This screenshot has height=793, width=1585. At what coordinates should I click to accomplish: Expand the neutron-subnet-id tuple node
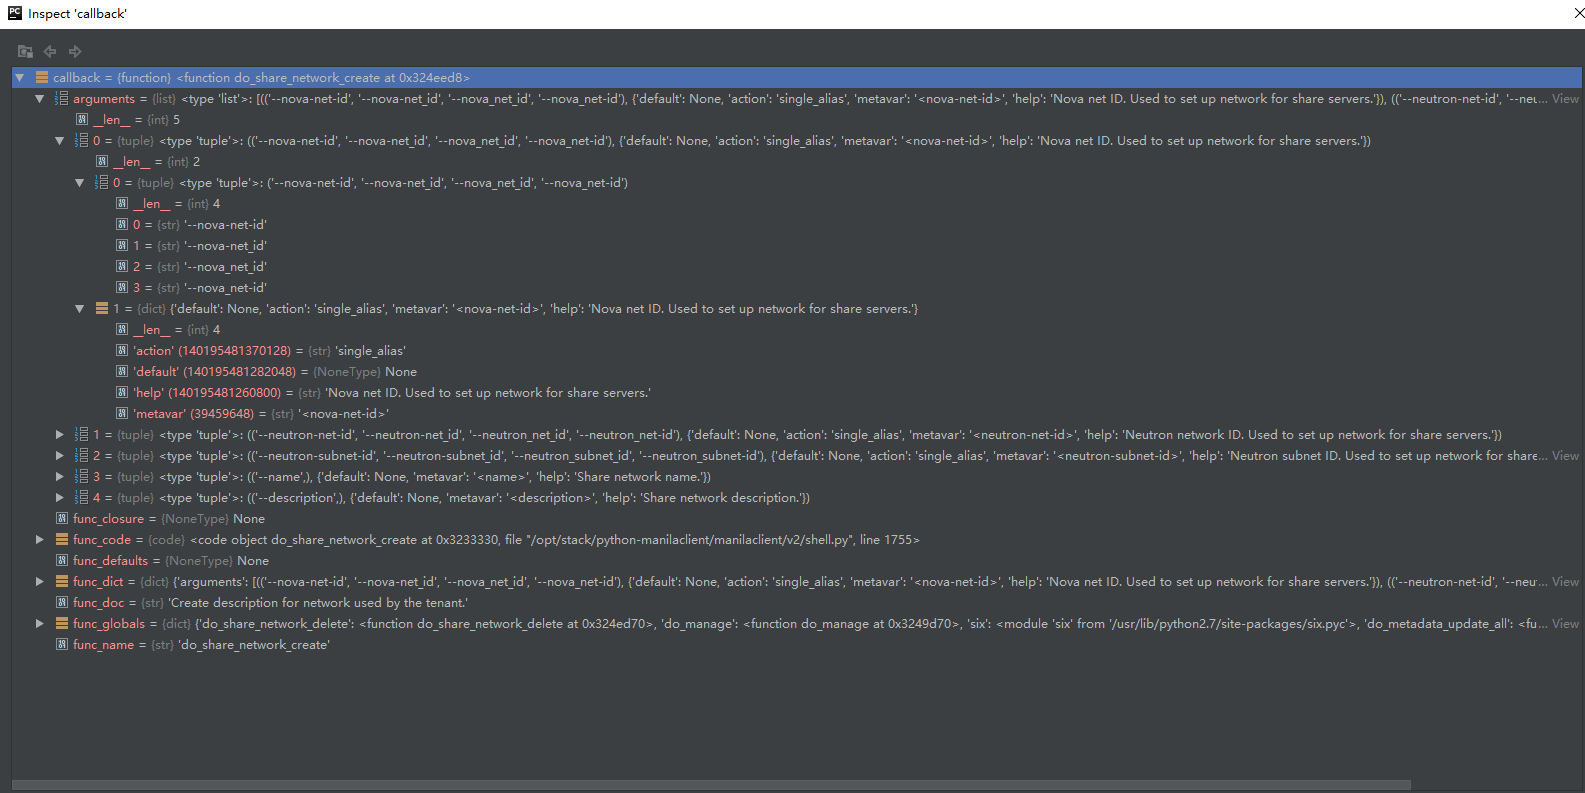60,455
